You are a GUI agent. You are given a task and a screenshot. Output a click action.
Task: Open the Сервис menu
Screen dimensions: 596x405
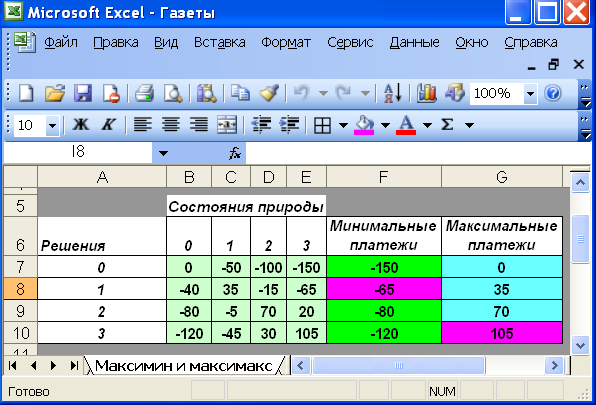(350, 42)
